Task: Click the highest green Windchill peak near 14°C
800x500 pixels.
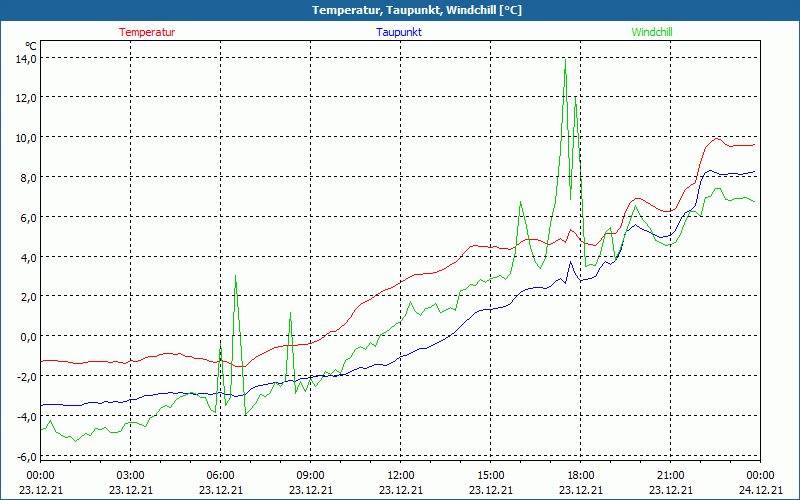Action: (565, 60)
